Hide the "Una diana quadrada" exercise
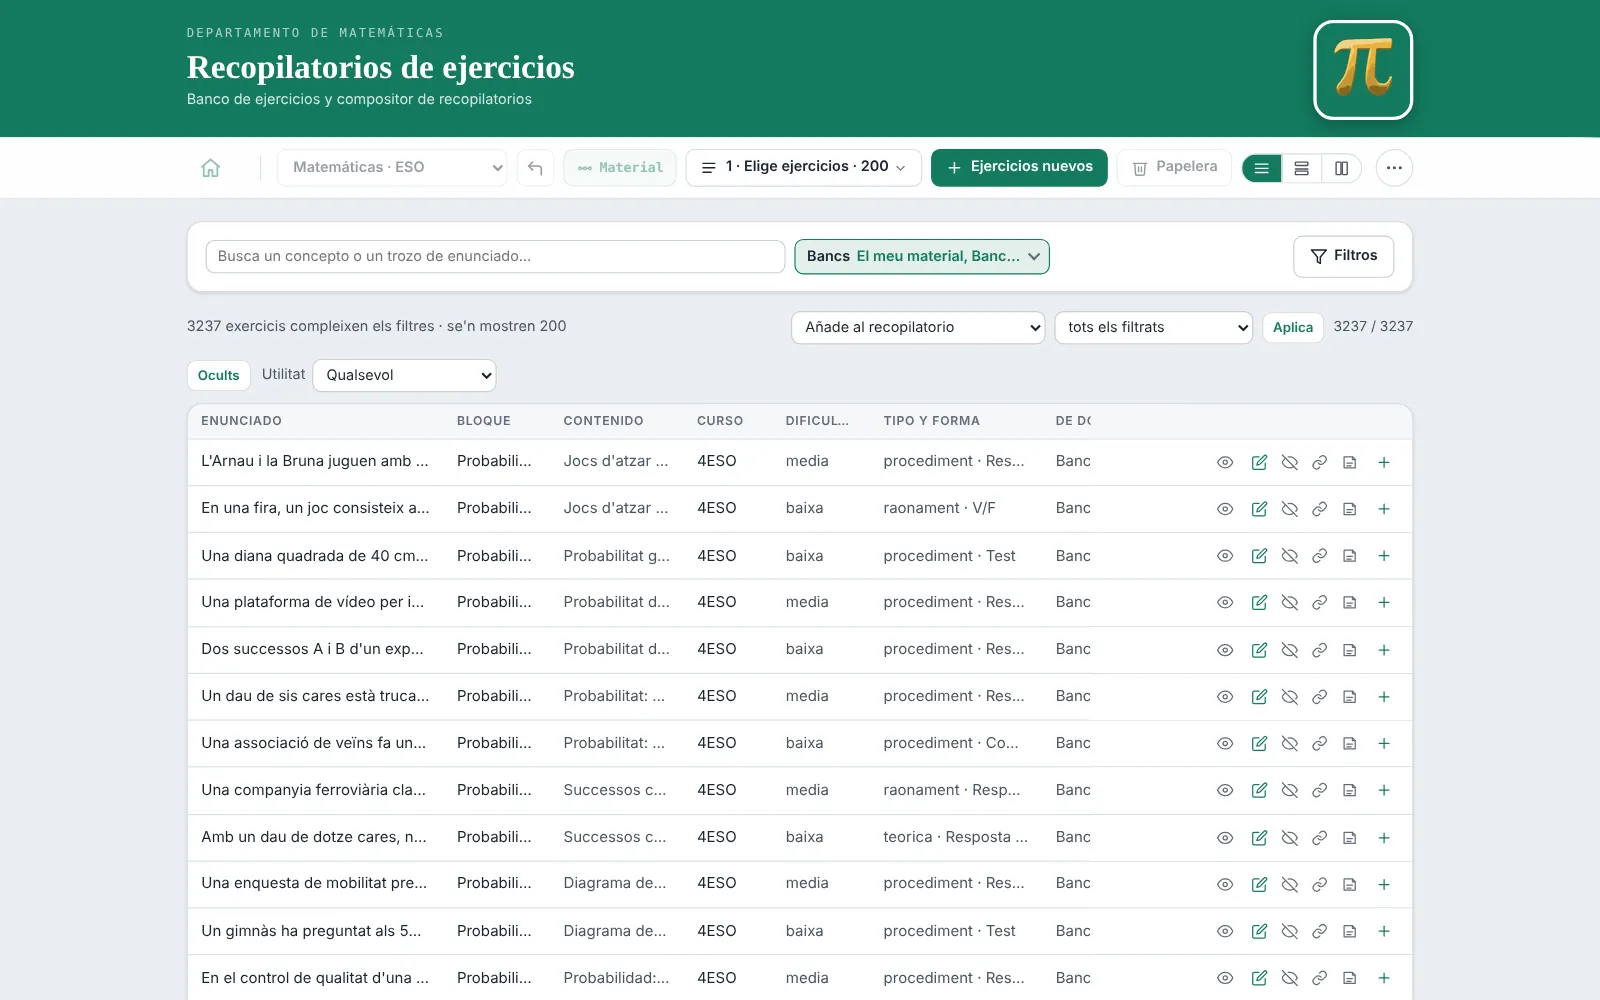This screenshot has height=1000, width=1600. pos(1289,556)
